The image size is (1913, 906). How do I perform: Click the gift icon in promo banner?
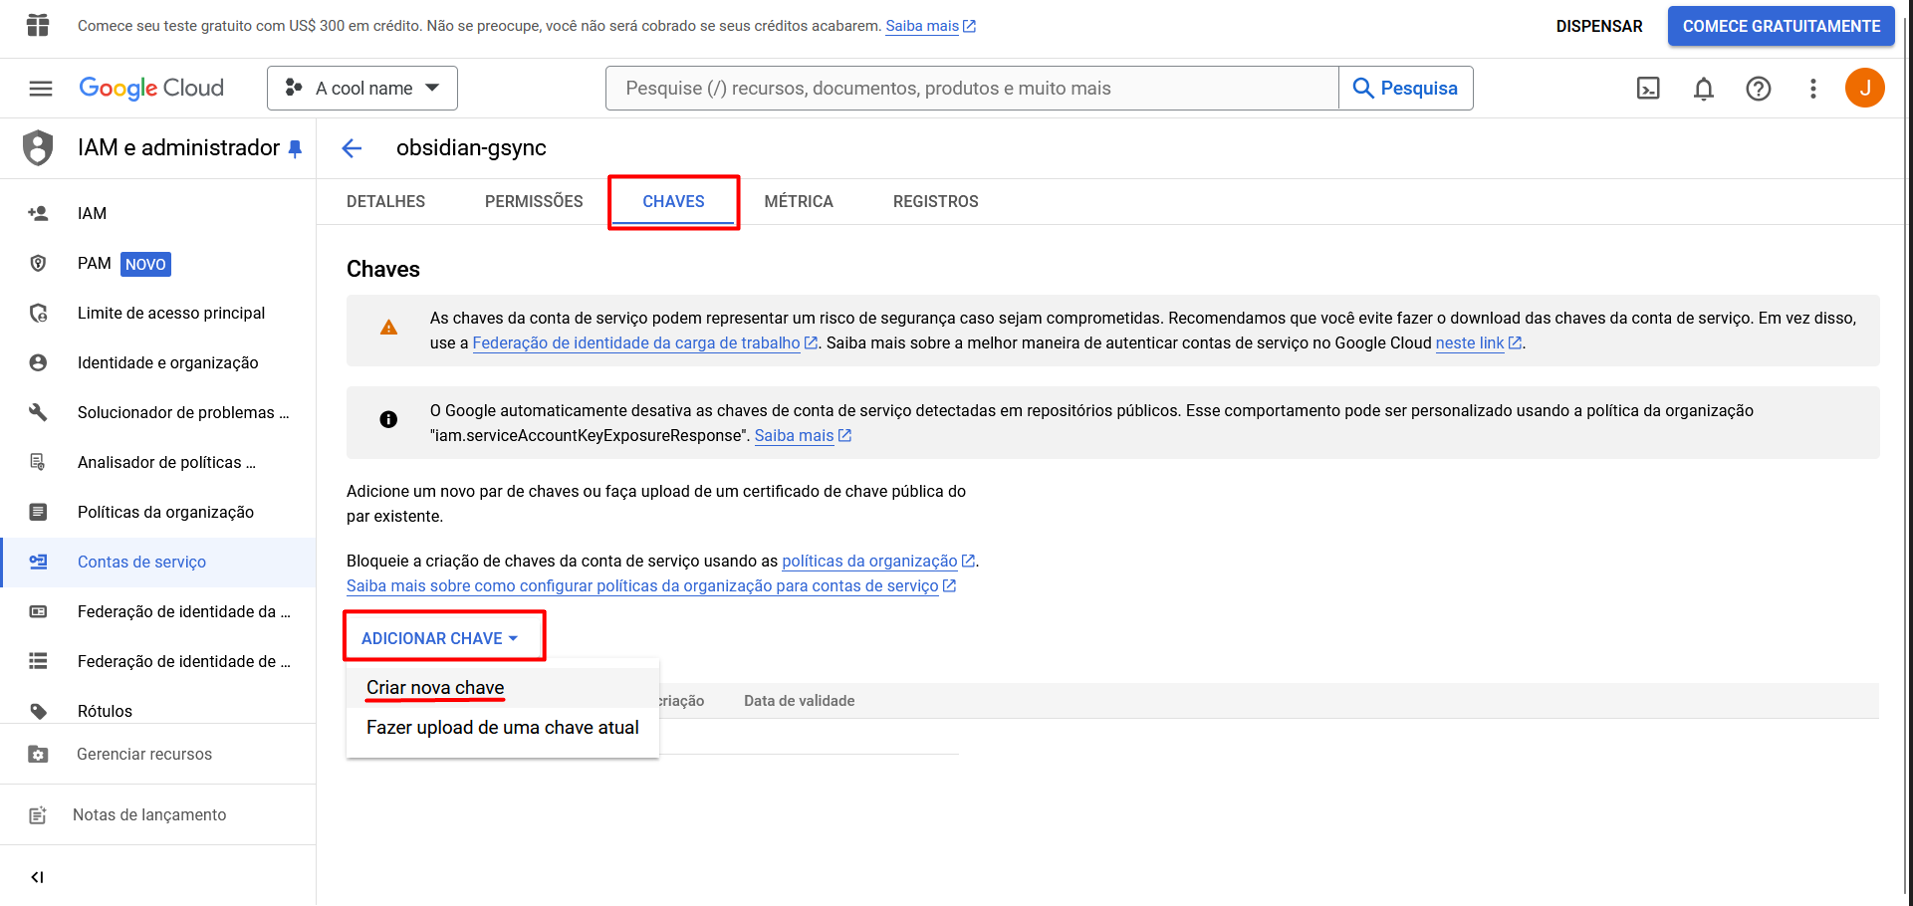tap(38, 25)
